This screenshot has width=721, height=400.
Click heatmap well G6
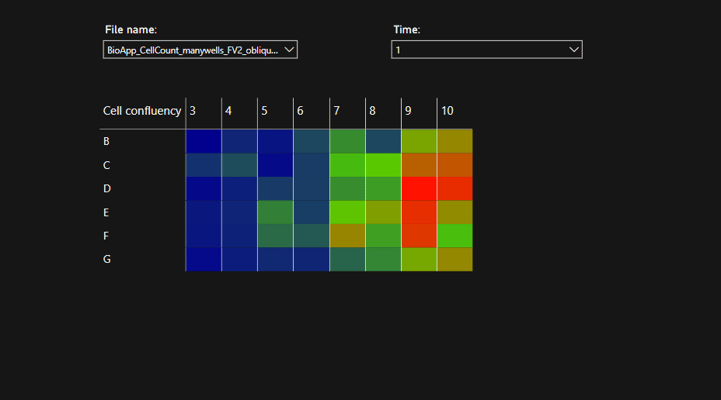(311, 259)
